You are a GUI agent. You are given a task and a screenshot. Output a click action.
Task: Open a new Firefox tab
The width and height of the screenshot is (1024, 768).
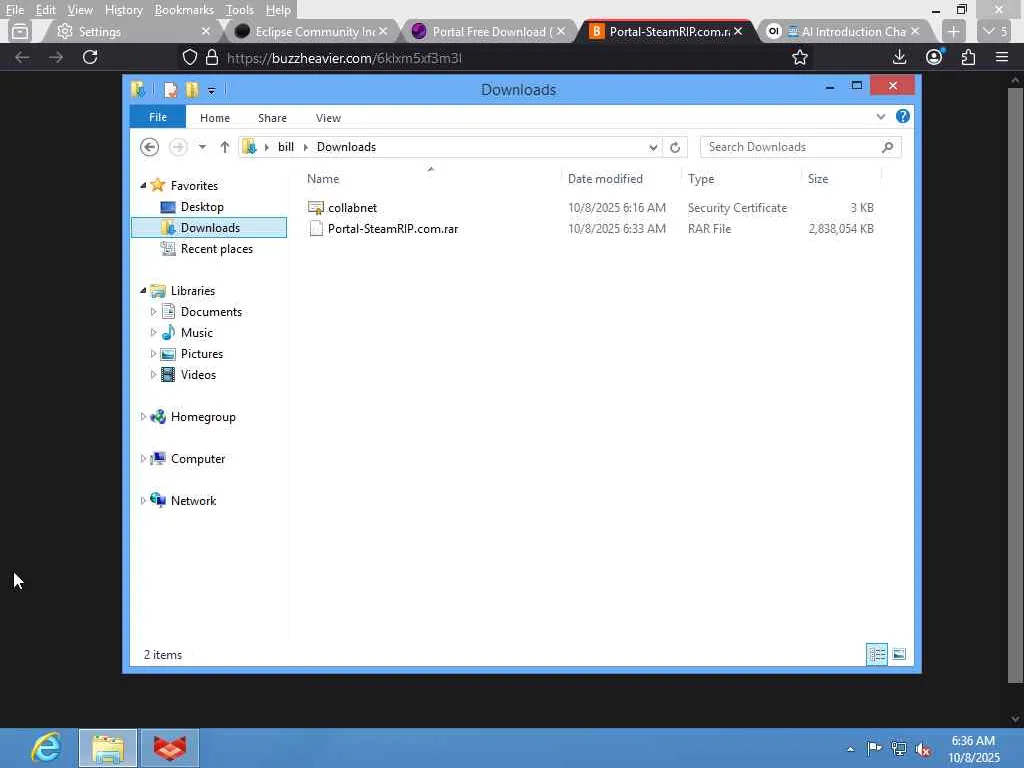pos(953,31)
